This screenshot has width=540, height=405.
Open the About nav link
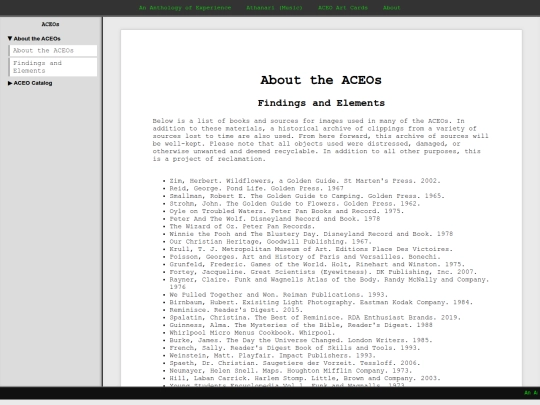tap(392, 8)
